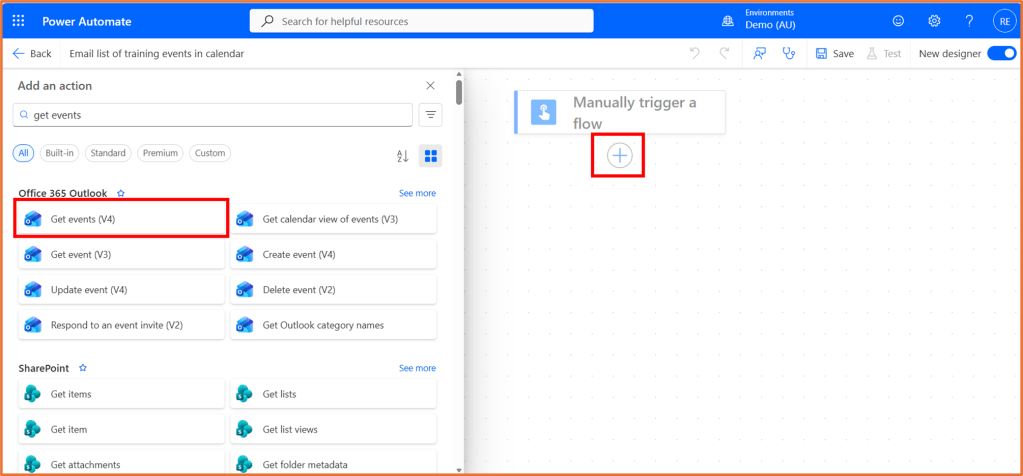Favorite the Office 365 Outlook connector star
The width and height of the screenshot is (1023, 476).
tap(121, 193)
